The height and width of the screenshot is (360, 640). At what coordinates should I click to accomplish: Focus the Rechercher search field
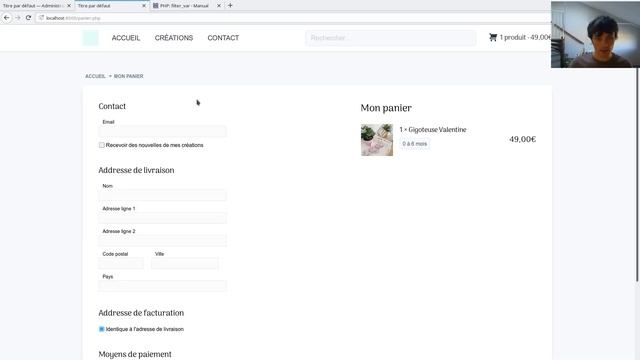click(x=390, y=38)
